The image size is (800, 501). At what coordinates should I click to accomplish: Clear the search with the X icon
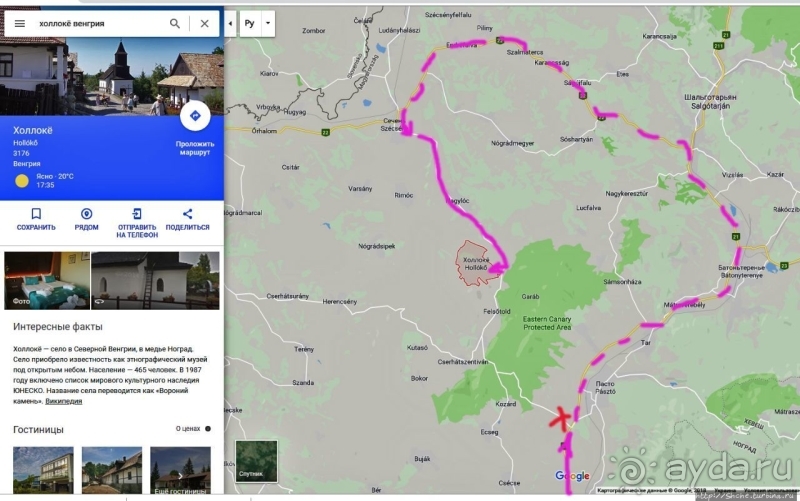point(204,23)
